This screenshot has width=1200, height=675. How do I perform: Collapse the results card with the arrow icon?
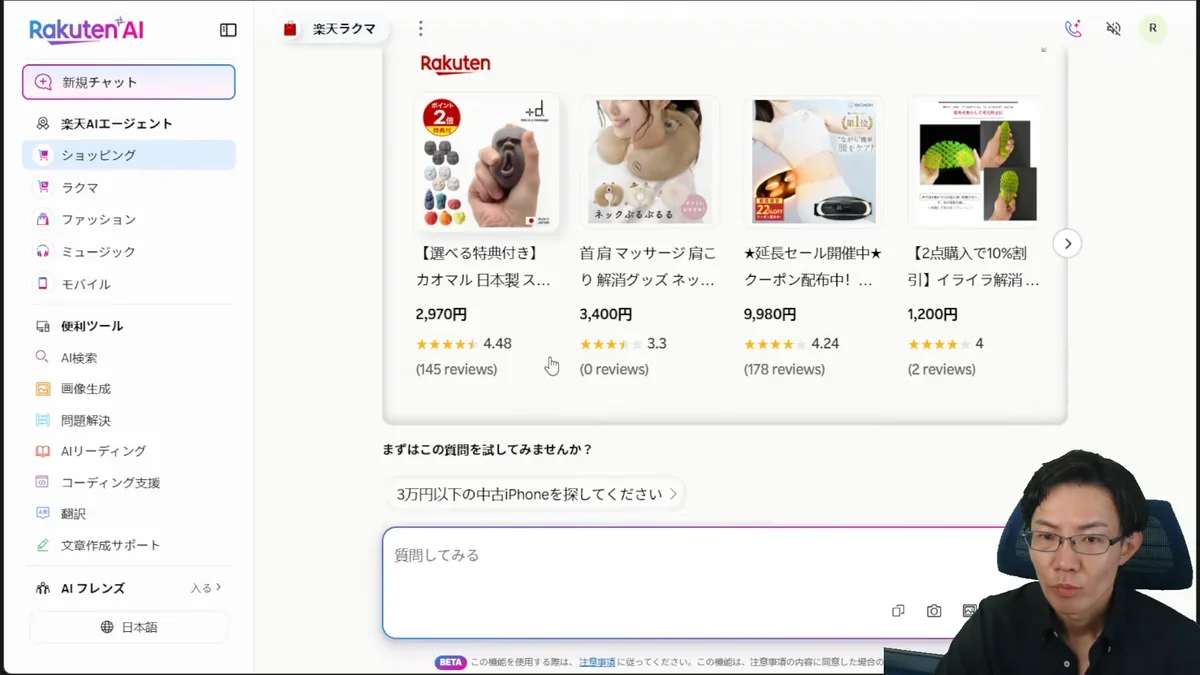pyautogui.click(x=1043, y=49)
